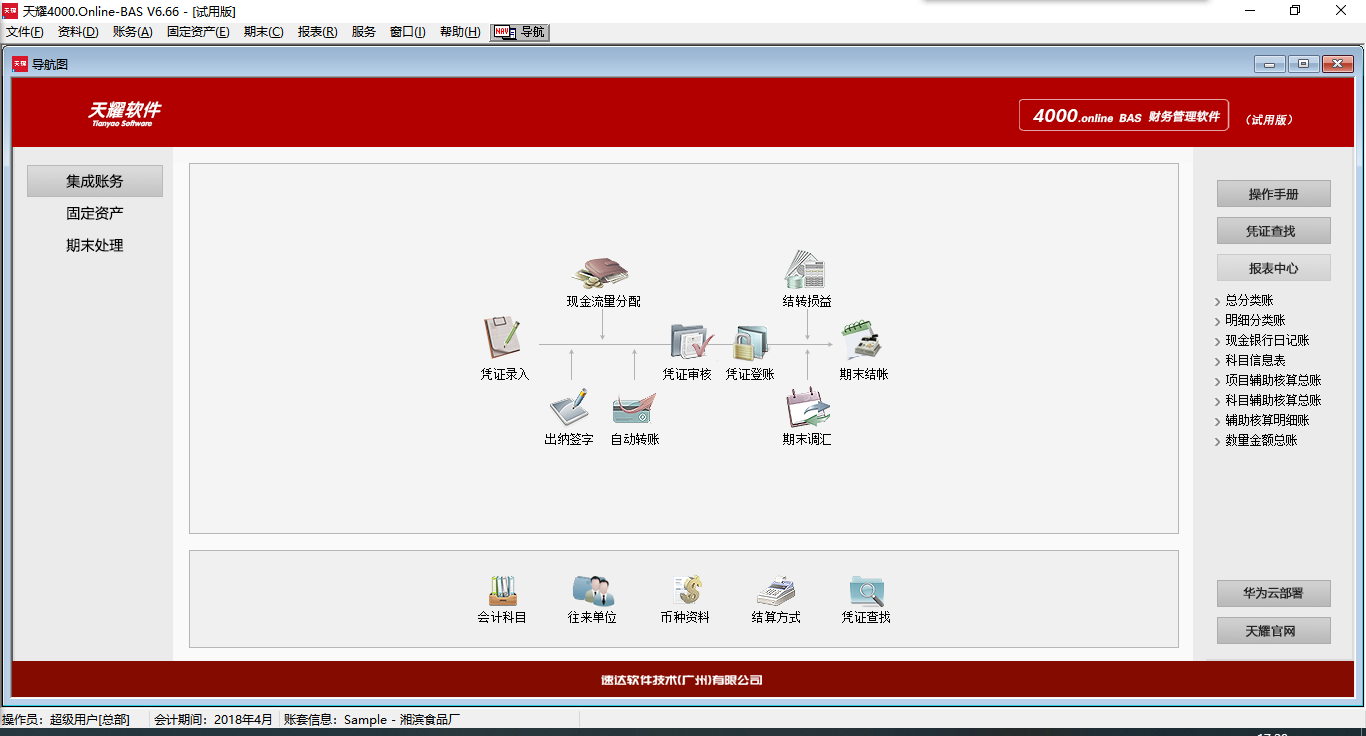
Task: Open the 固定资产(E) menu
Action: pyautogui.click(x=198, y=32)
